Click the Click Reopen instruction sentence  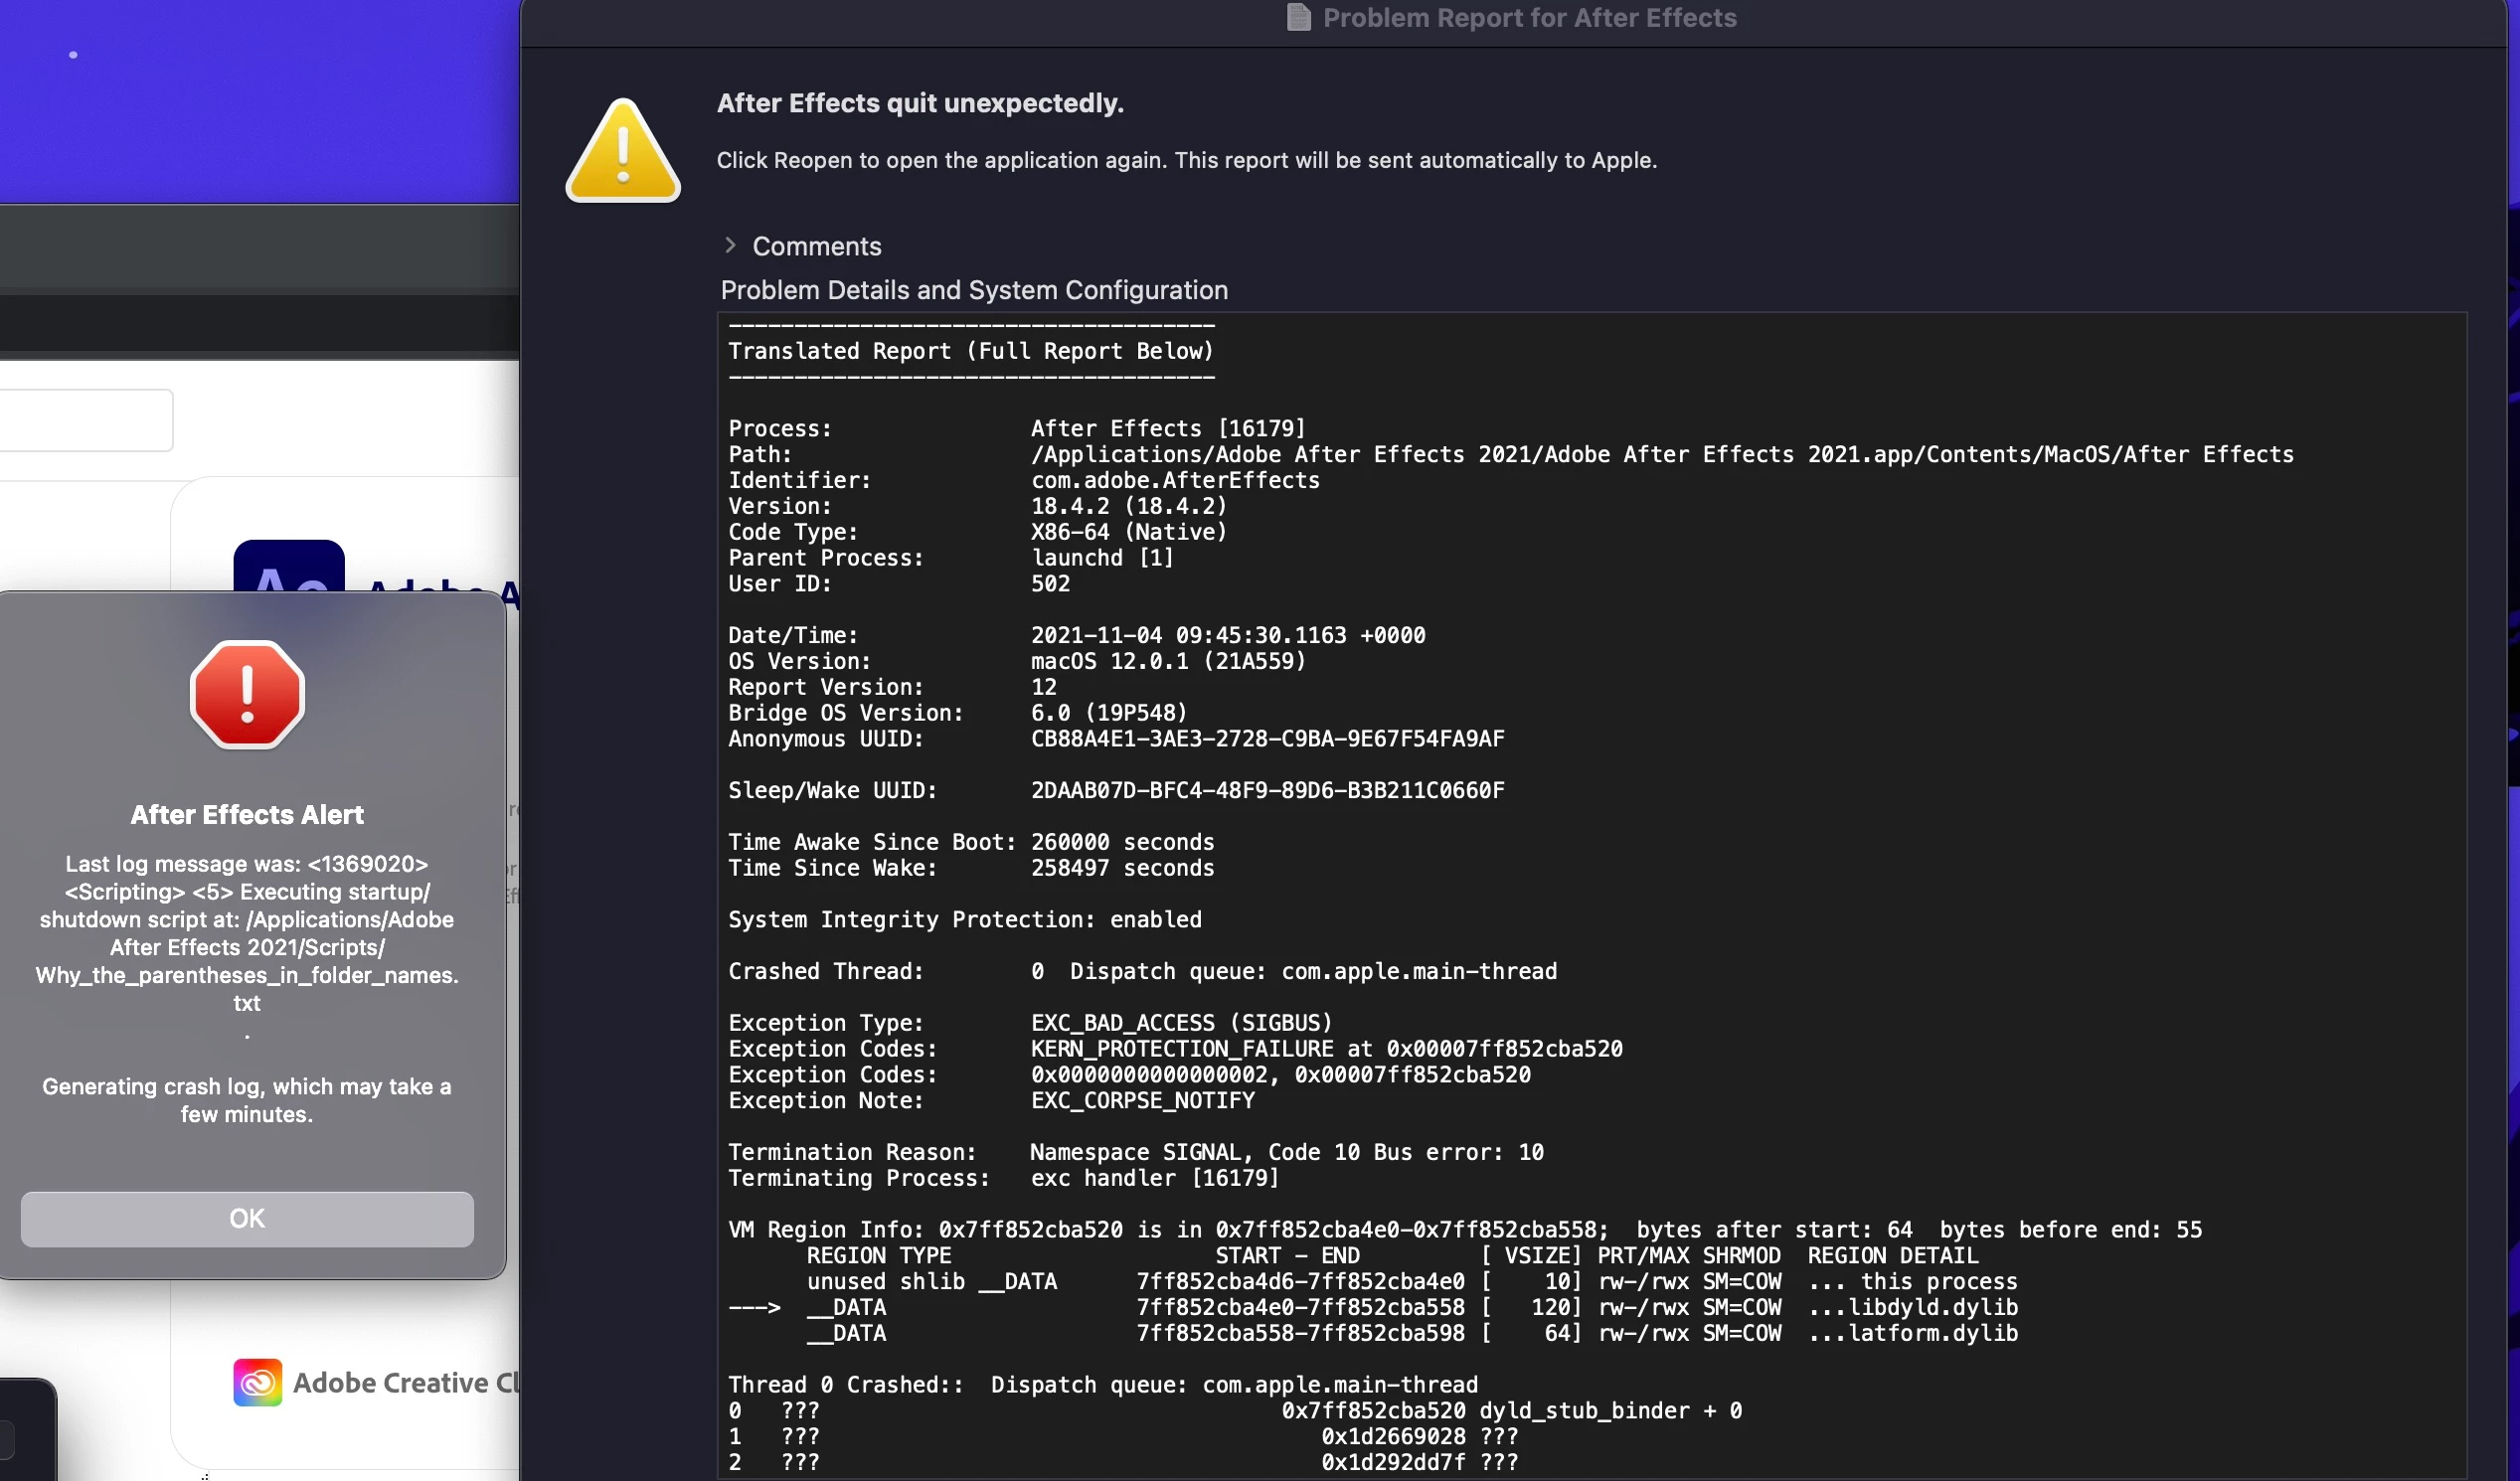1186,160
